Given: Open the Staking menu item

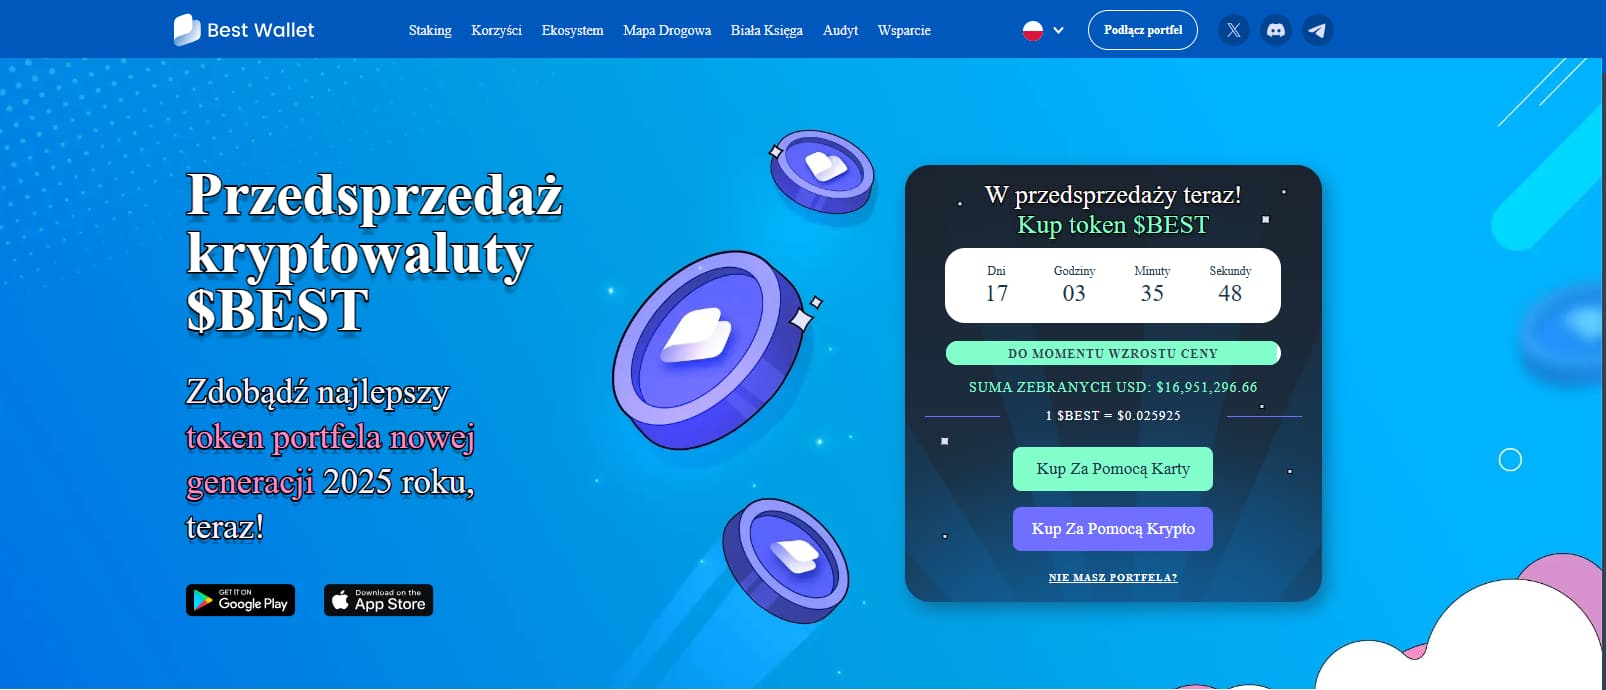Looking at the screenshot, I should [x=430, y=30].
